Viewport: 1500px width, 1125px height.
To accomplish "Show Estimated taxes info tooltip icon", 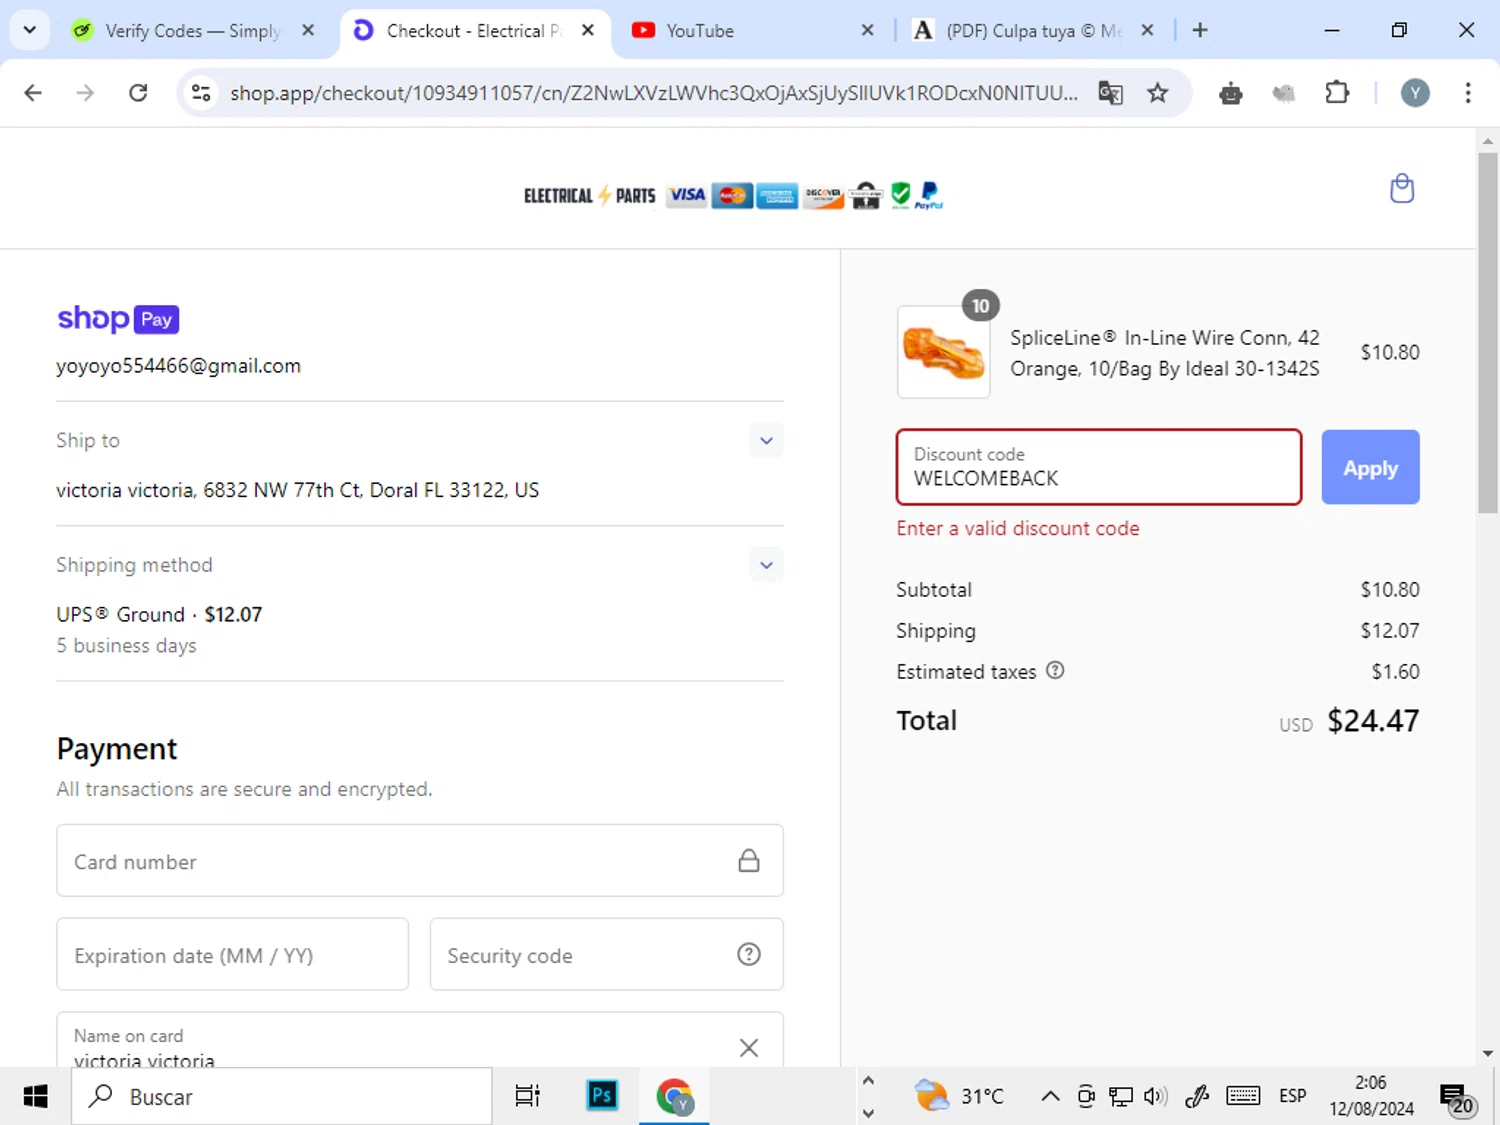I will coord(1055,671).
